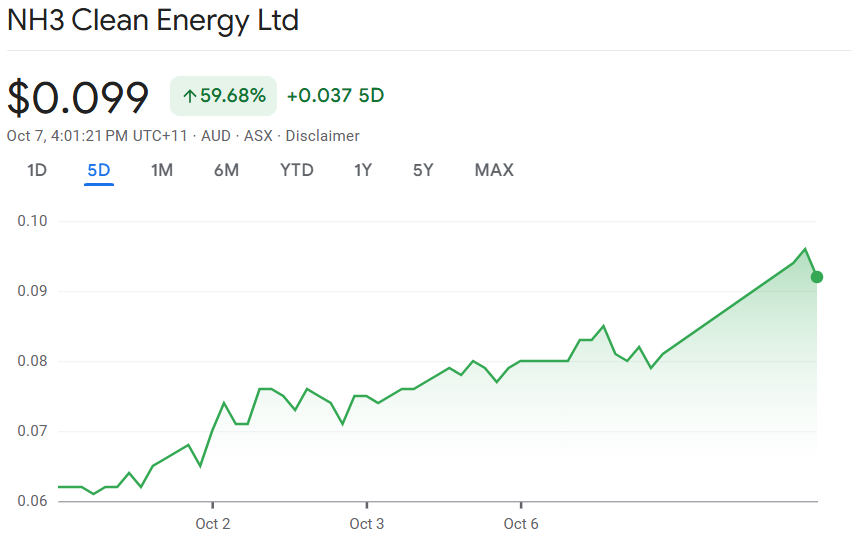Select the 5D time range tab
The height and width of the screenshot is (553, 852).
(x=99, y=170)
